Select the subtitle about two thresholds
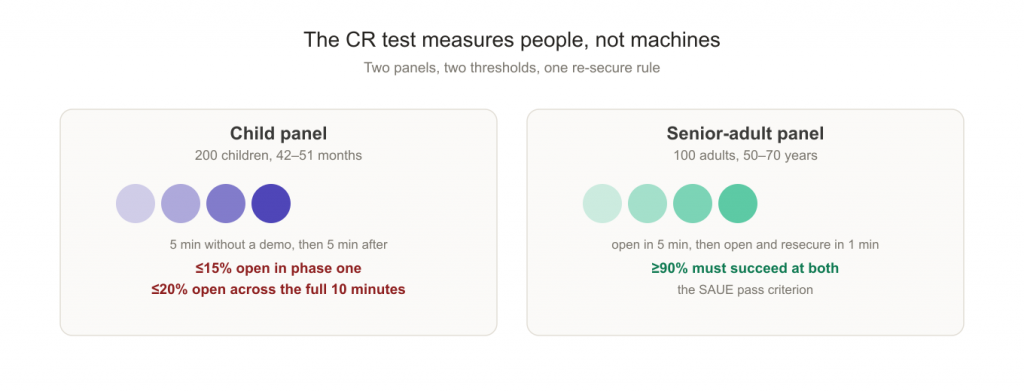Screen dimensions: 1024x392 tap(512, 68)
